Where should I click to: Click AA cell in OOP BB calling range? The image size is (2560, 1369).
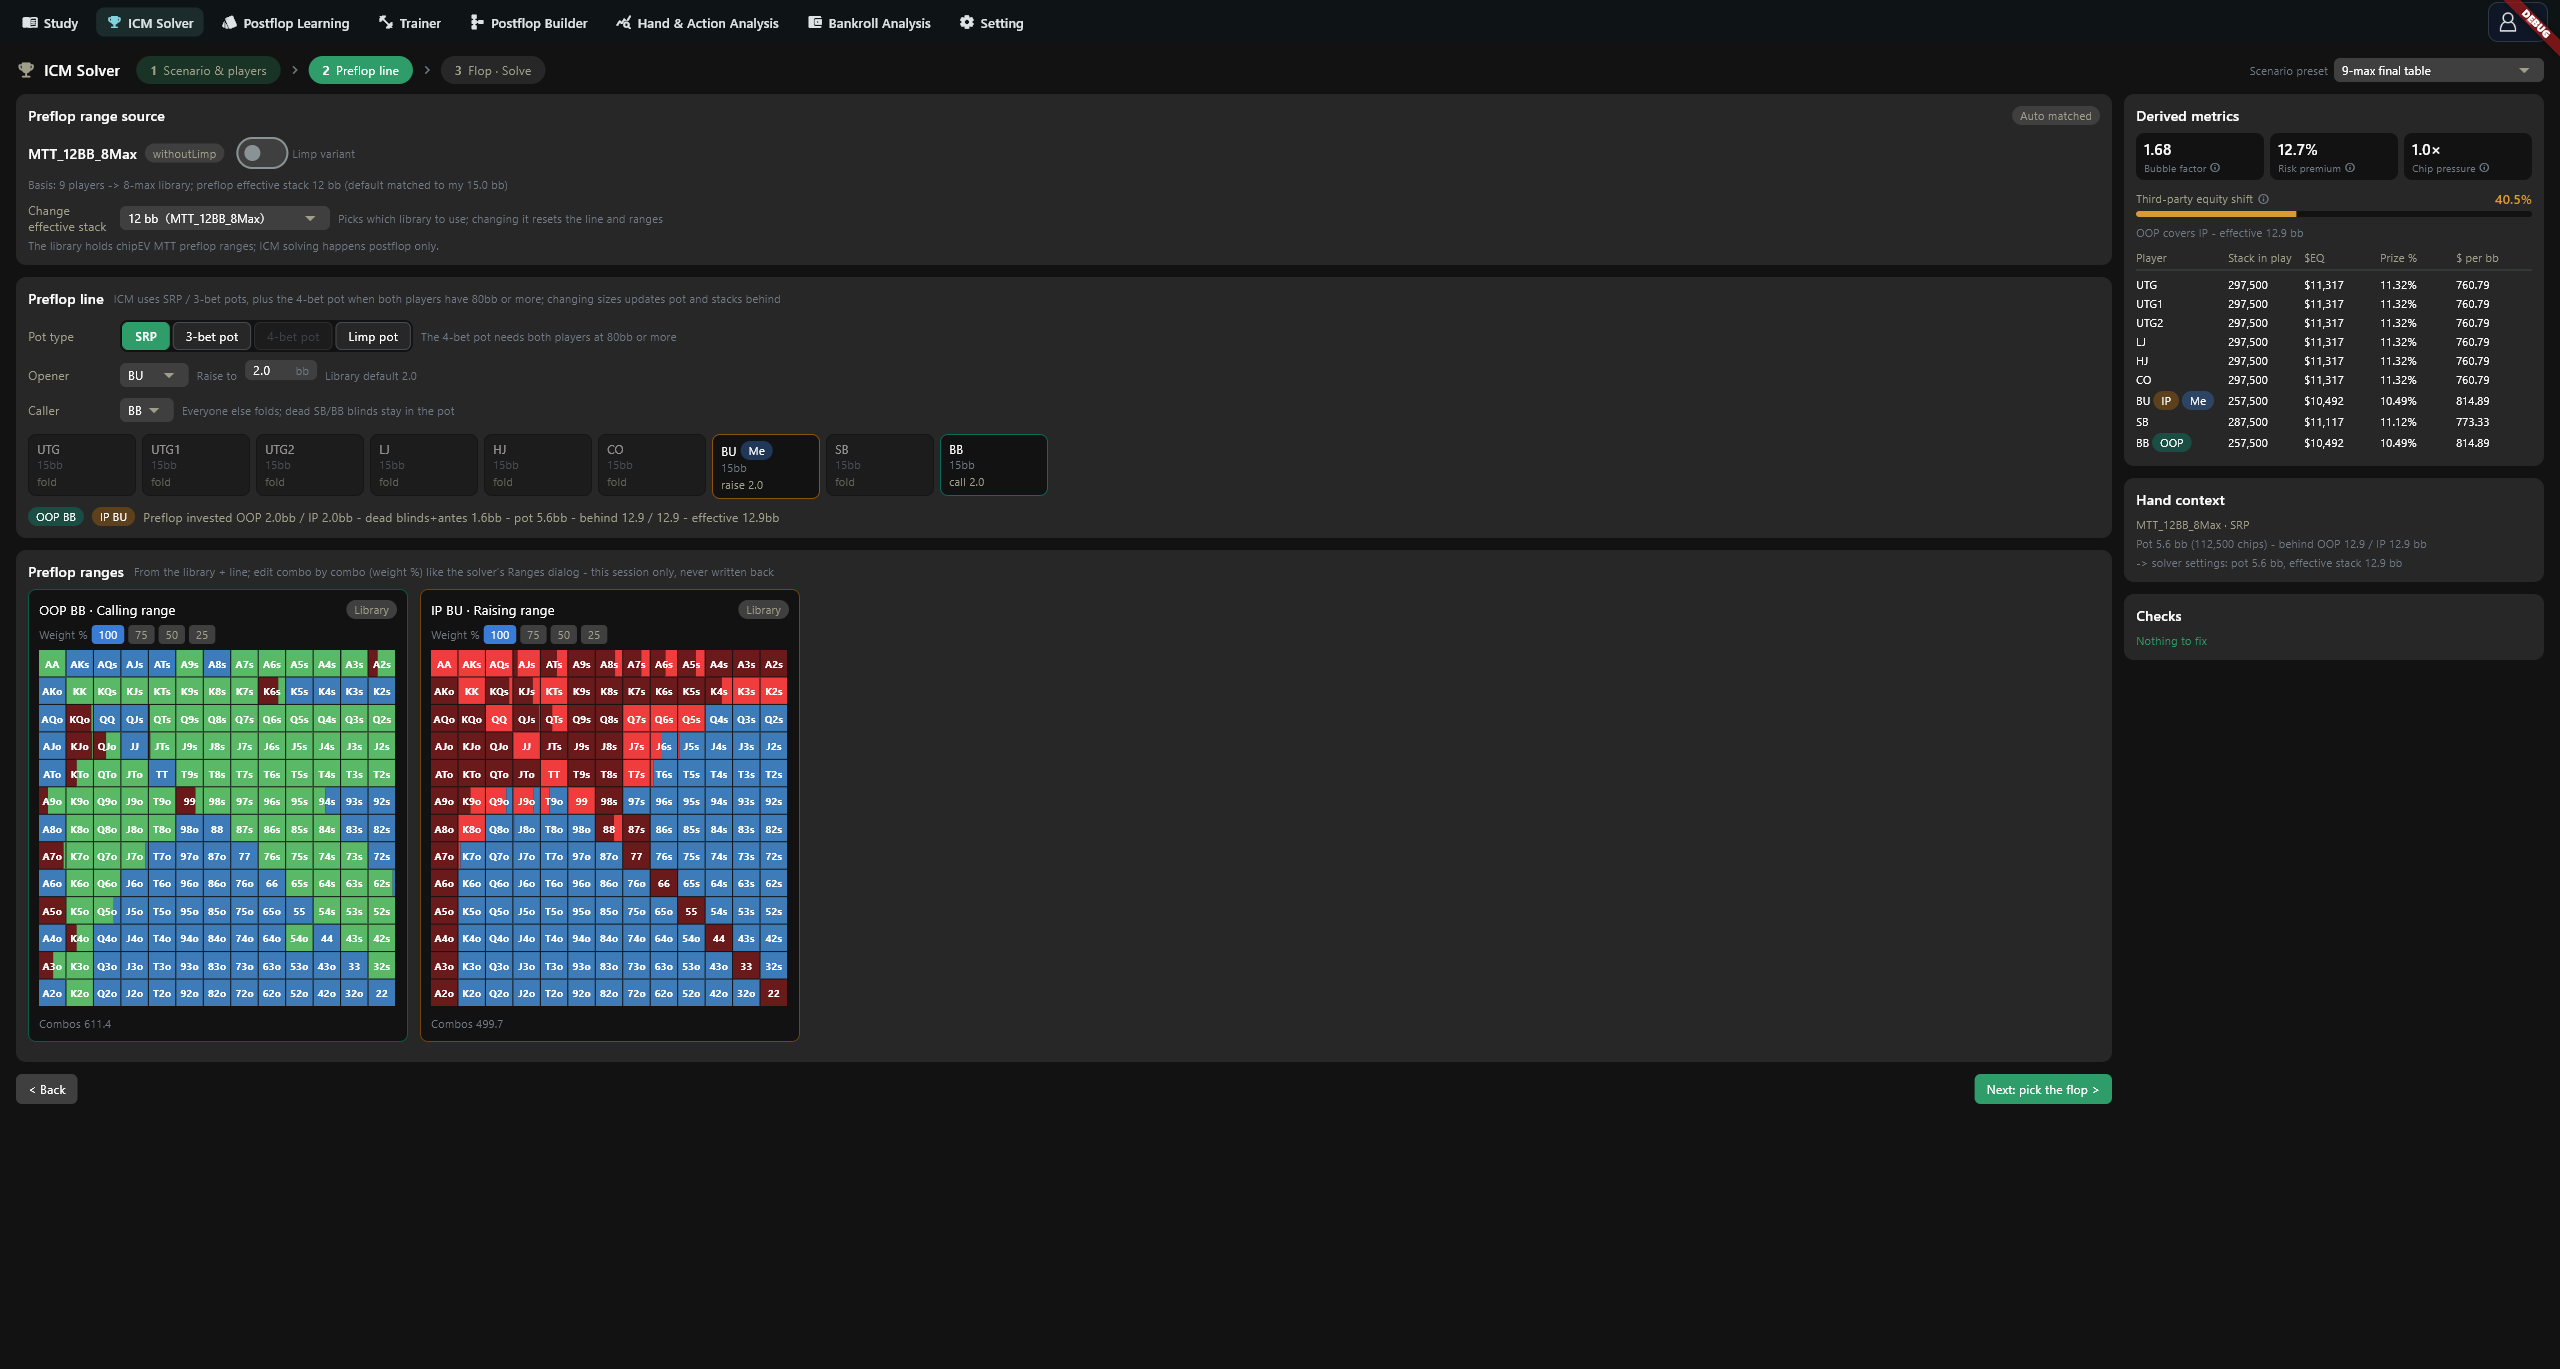pyautogui.click(x=52, y=664)
